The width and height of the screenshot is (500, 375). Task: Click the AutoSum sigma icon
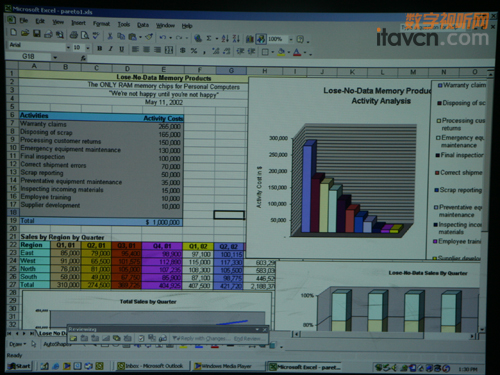(209, 38)
